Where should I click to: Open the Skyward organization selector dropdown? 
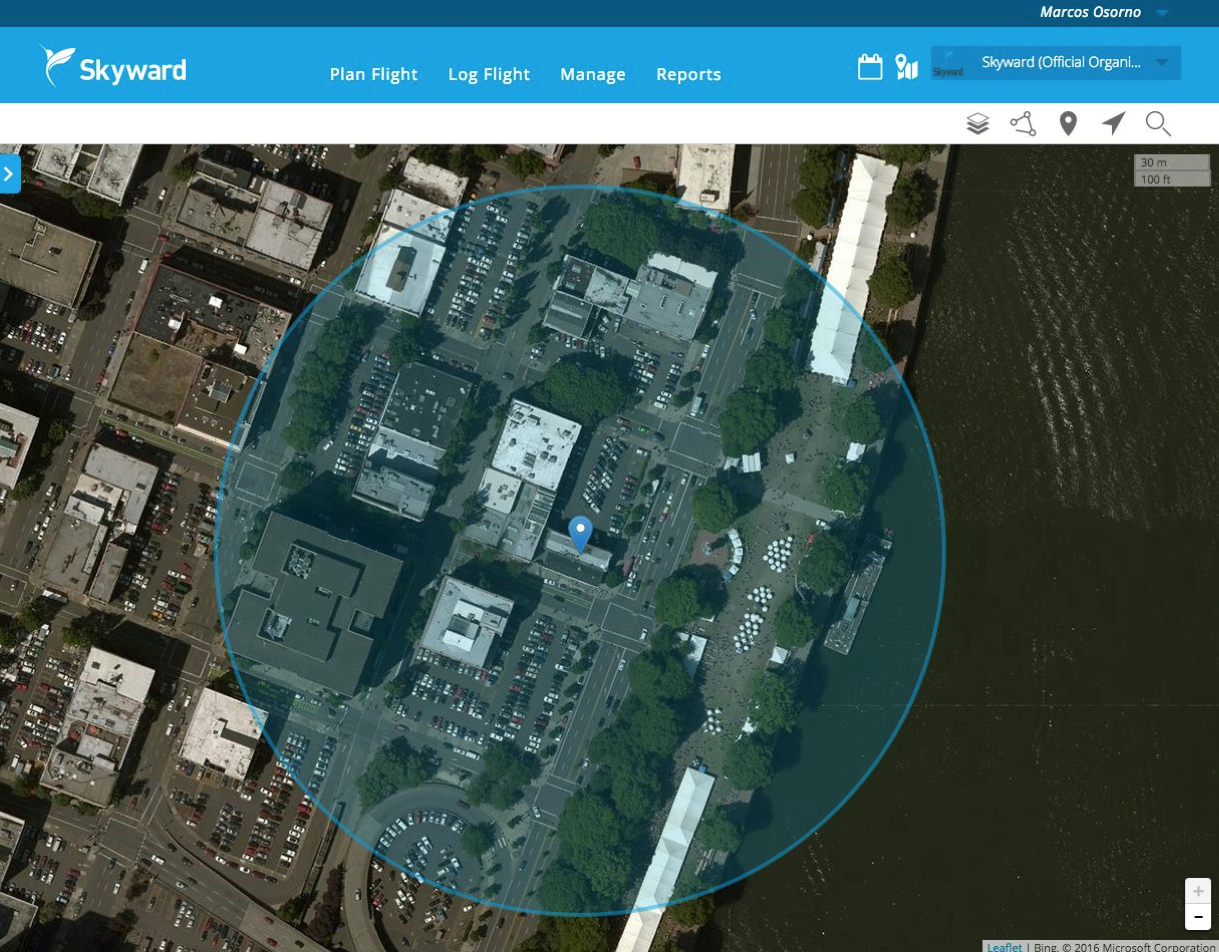(x=1055, y=63)
